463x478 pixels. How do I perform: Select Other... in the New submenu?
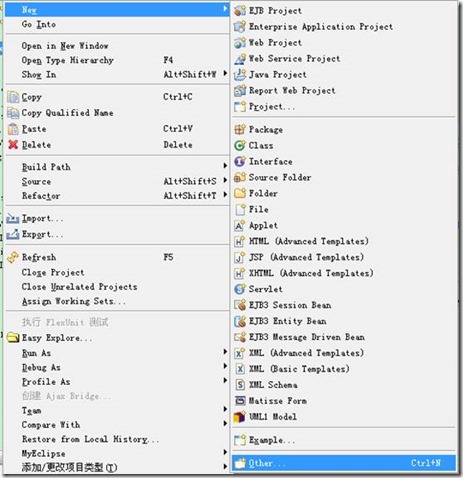(344, 463)
